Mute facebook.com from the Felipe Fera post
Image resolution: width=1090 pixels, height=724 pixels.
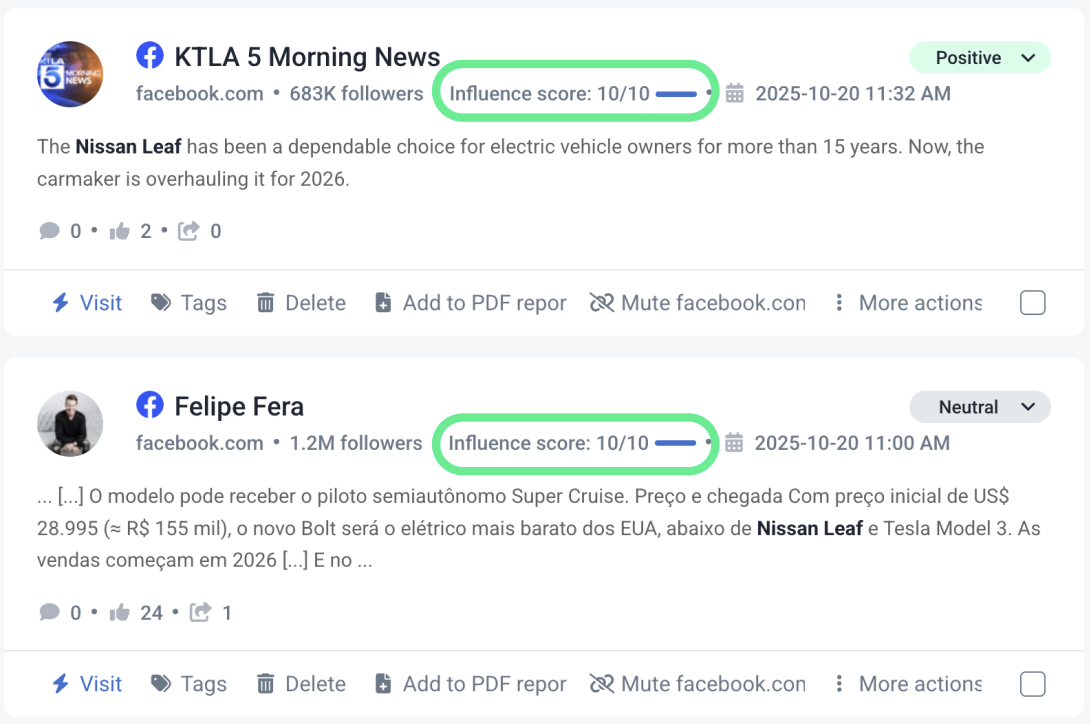pos(697,684)
